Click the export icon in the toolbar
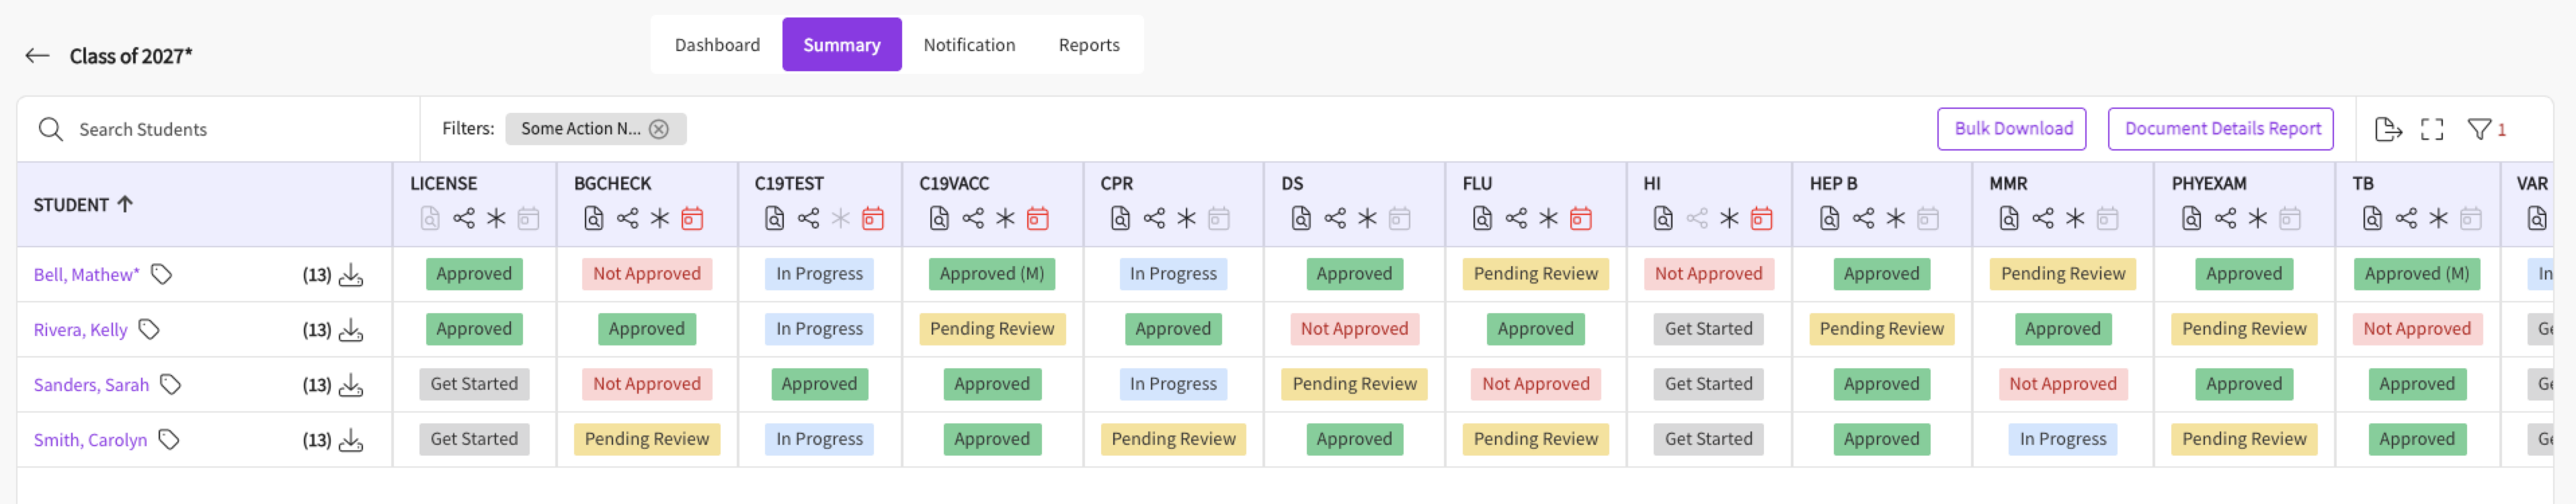2576x504 pixels. (2387, 129)
